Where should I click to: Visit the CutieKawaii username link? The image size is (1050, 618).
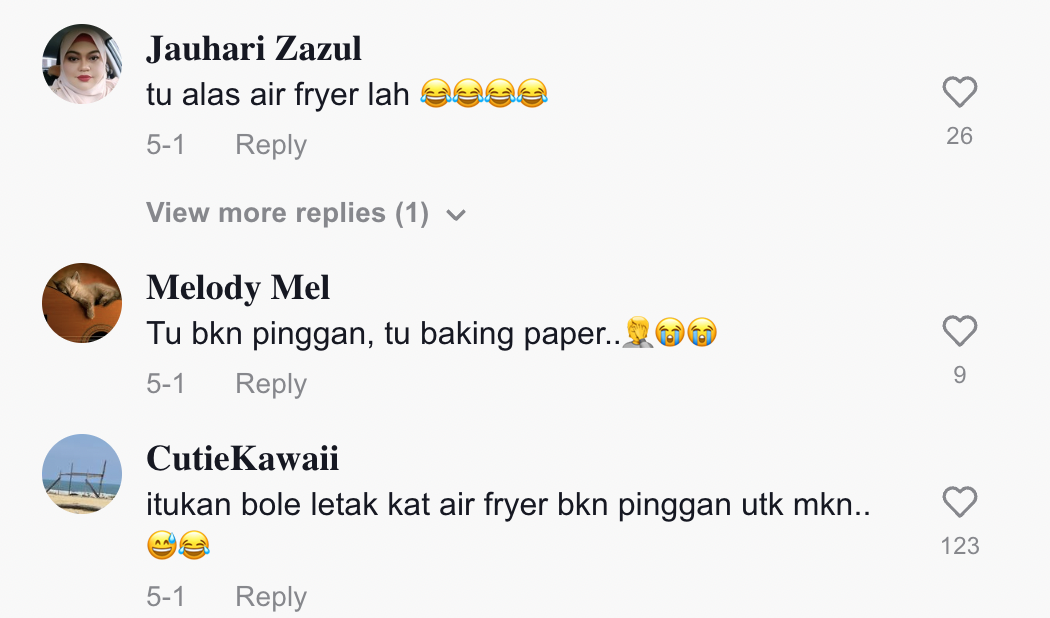tap(242, 459)
